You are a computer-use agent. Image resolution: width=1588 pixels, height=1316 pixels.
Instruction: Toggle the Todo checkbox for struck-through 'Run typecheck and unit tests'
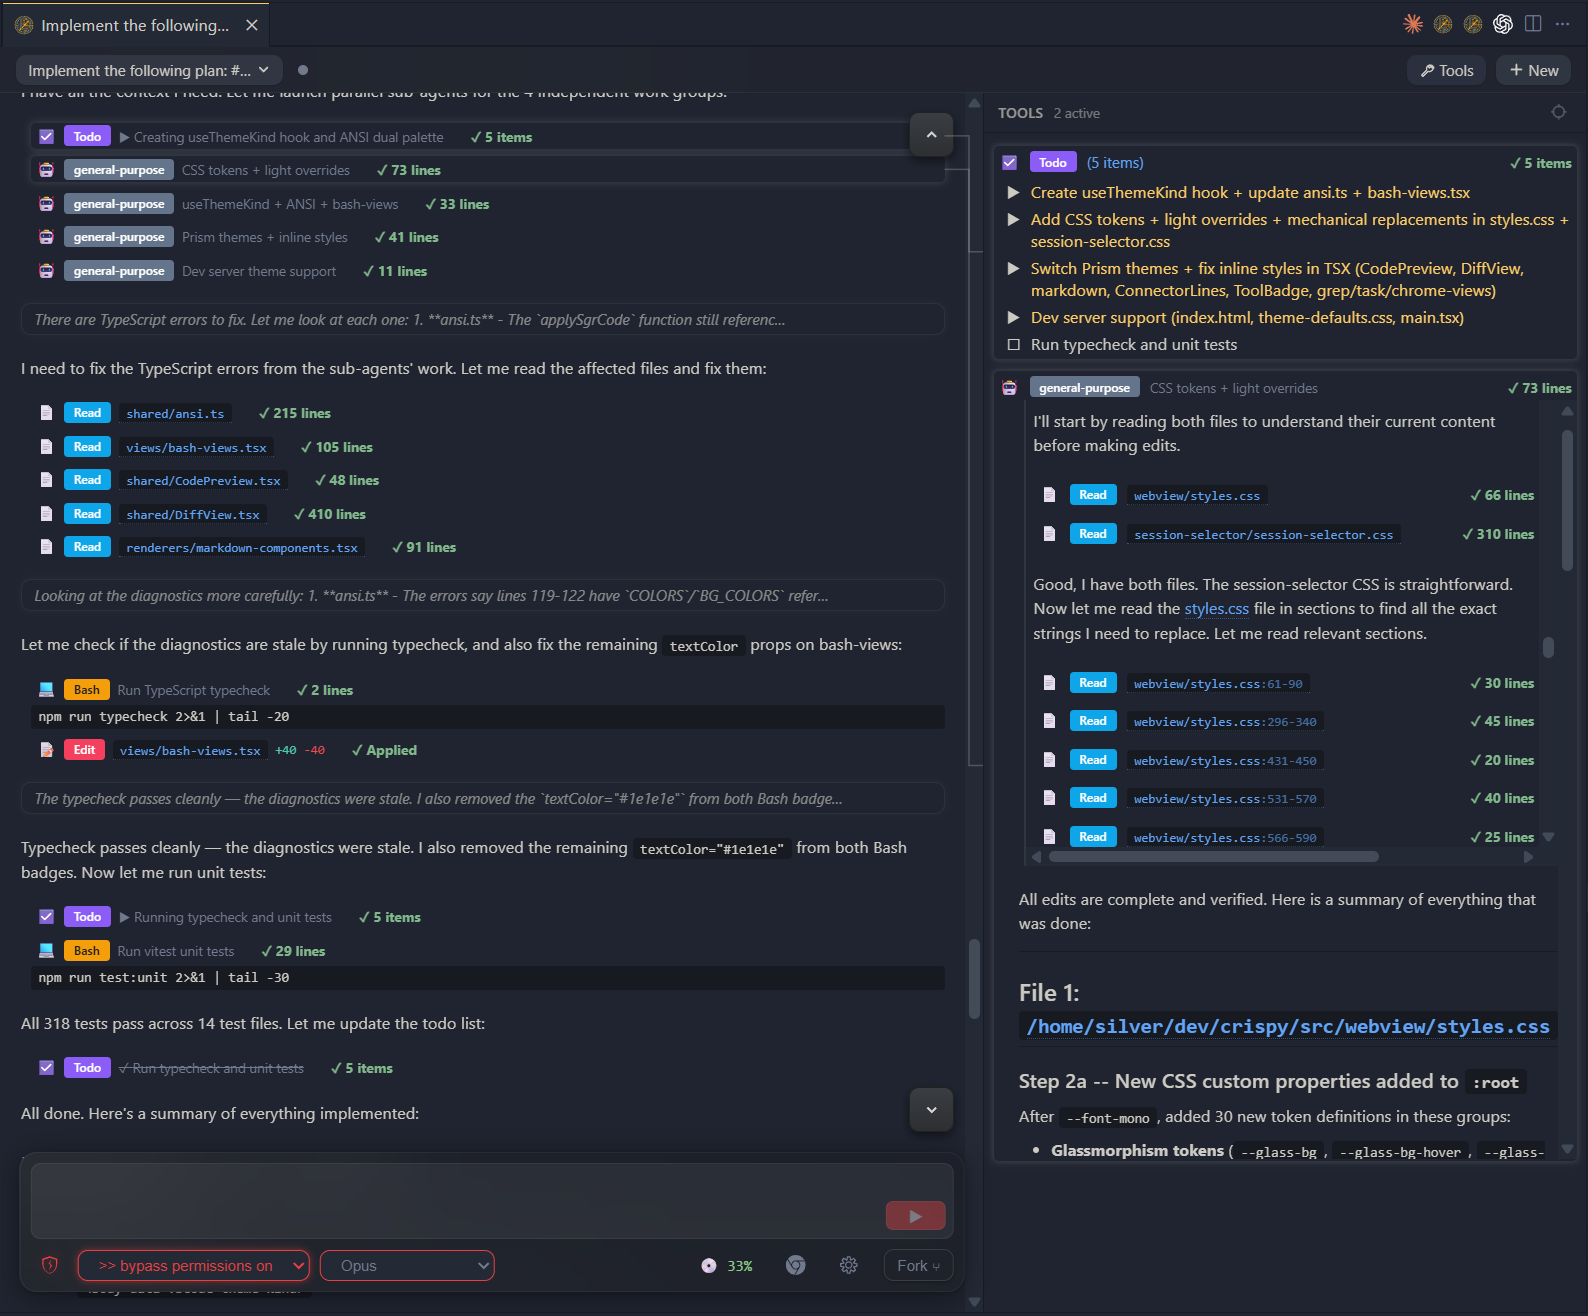46,1068
